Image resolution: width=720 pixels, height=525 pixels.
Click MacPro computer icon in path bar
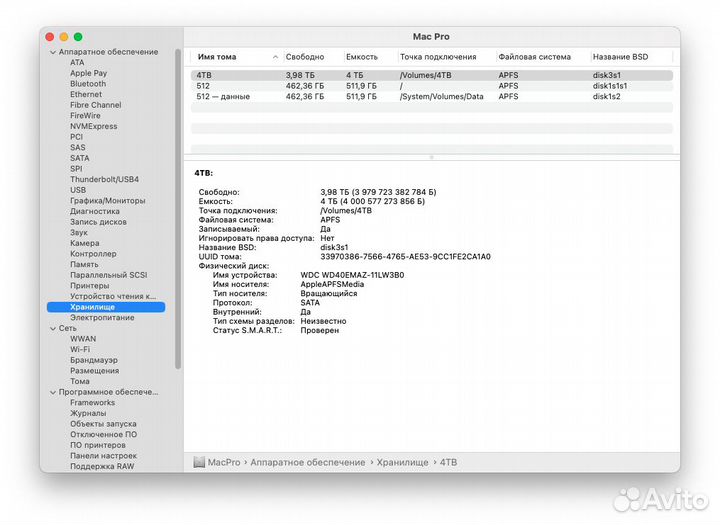tap(199, 463)
